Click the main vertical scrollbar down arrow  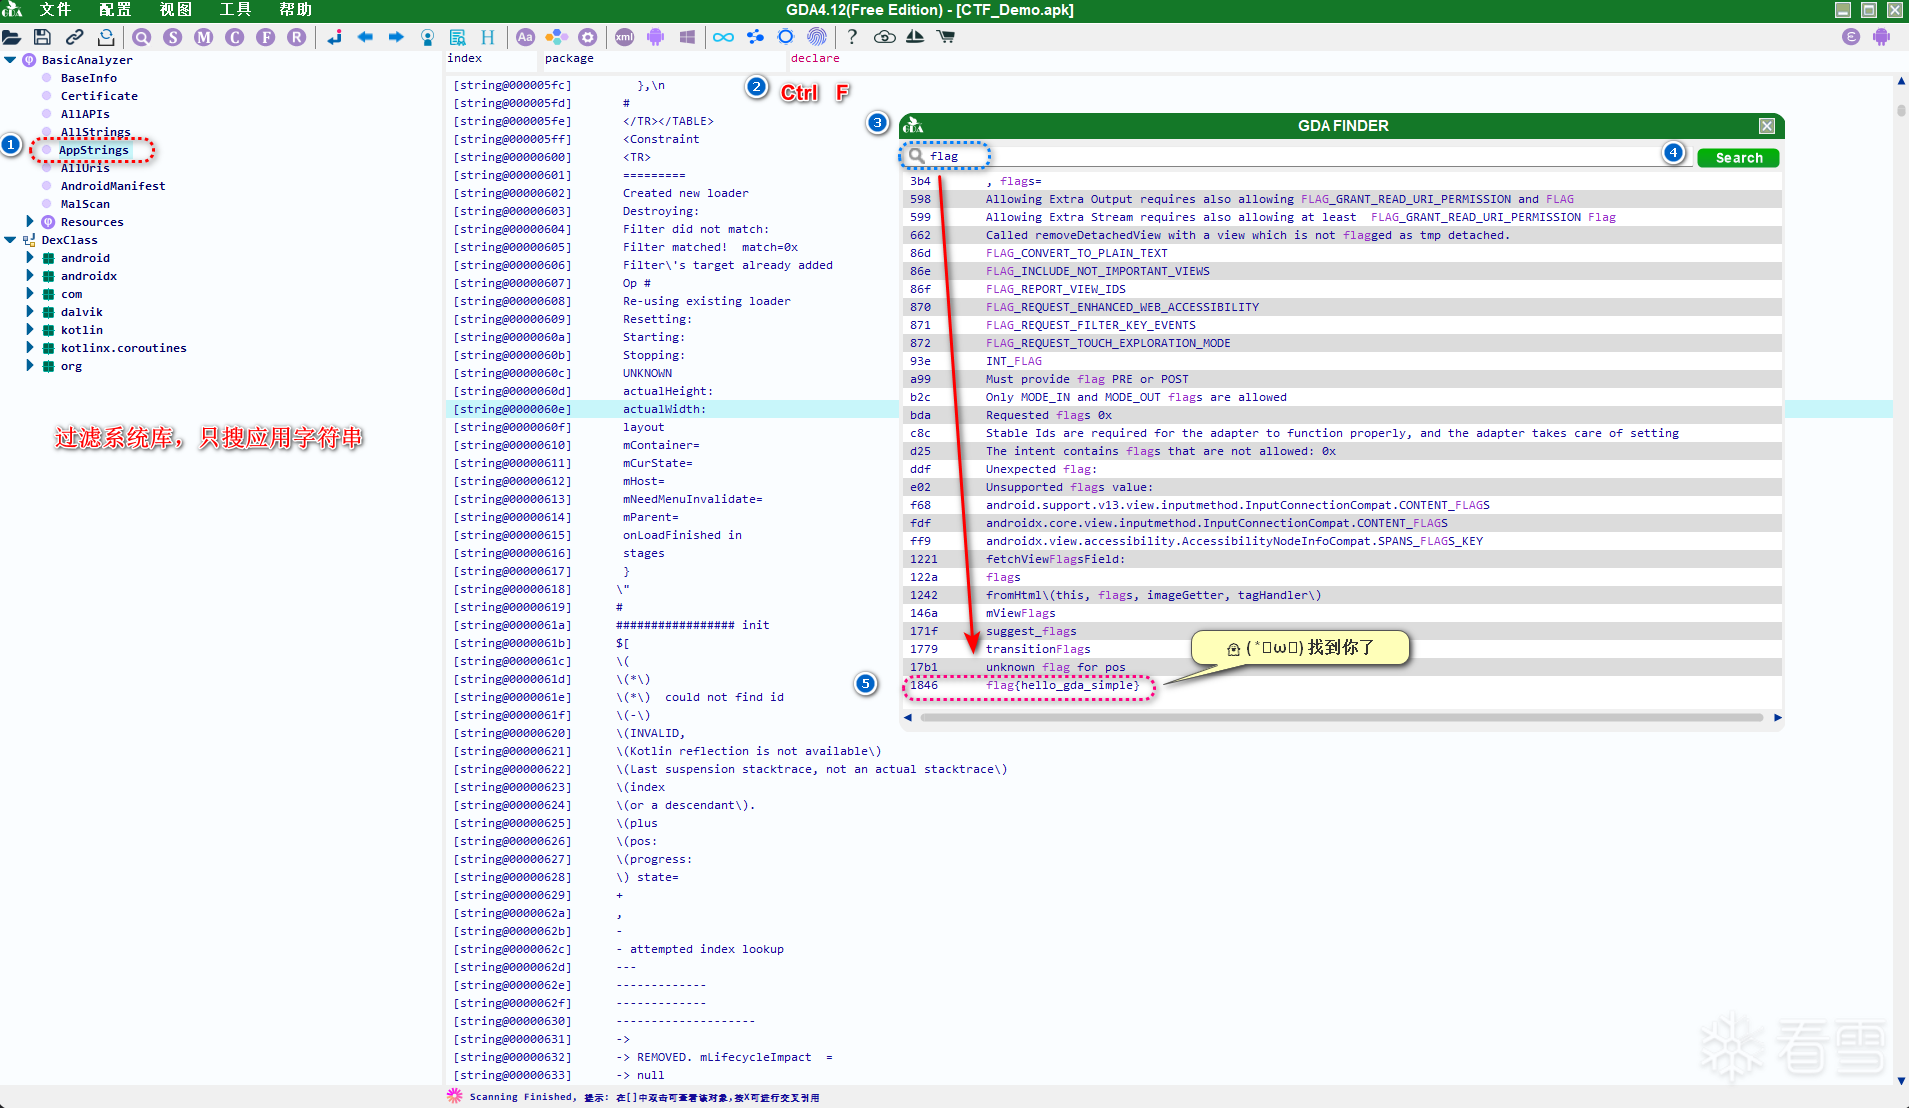tap(1901, 1080)
